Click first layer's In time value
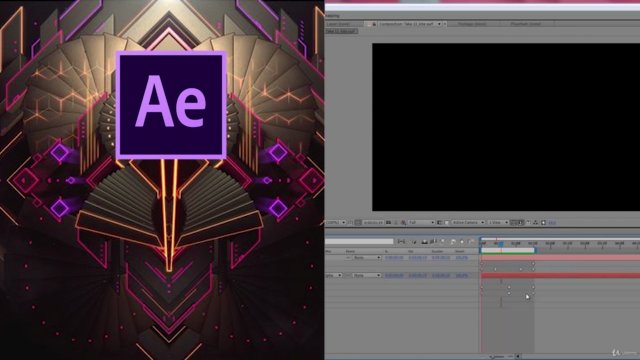The height and width of the screenshot is (360, 640). coord(394,258)
